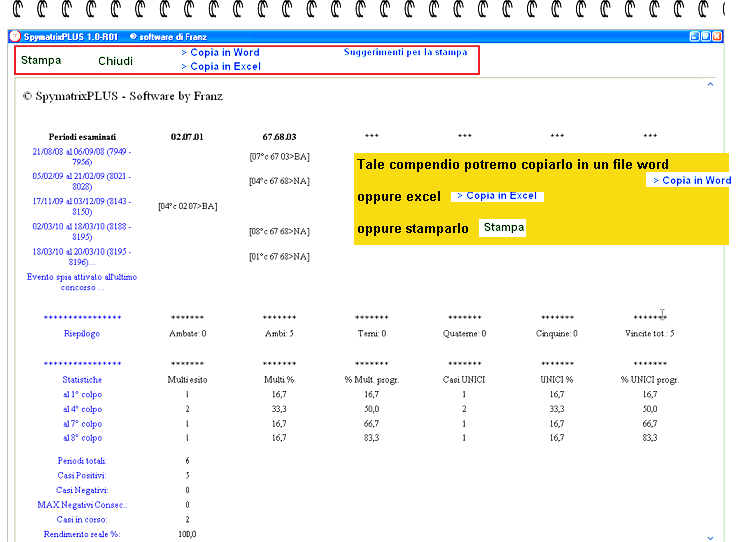The height and width of the screenshot is (542, 736).
Task: Click result [07°c 67 03>BA]
Action: click(279, 157)
